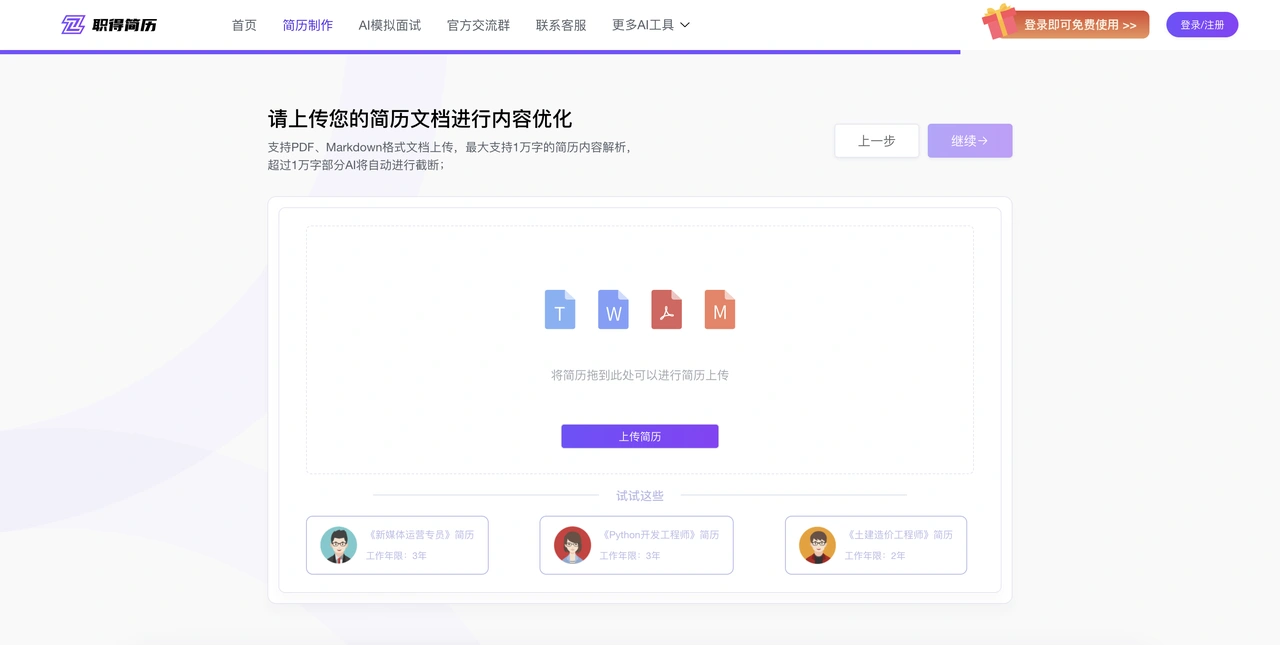
Task: Click the heading 请上传您的简历文档进行内容优化
Action: point(420,119)
